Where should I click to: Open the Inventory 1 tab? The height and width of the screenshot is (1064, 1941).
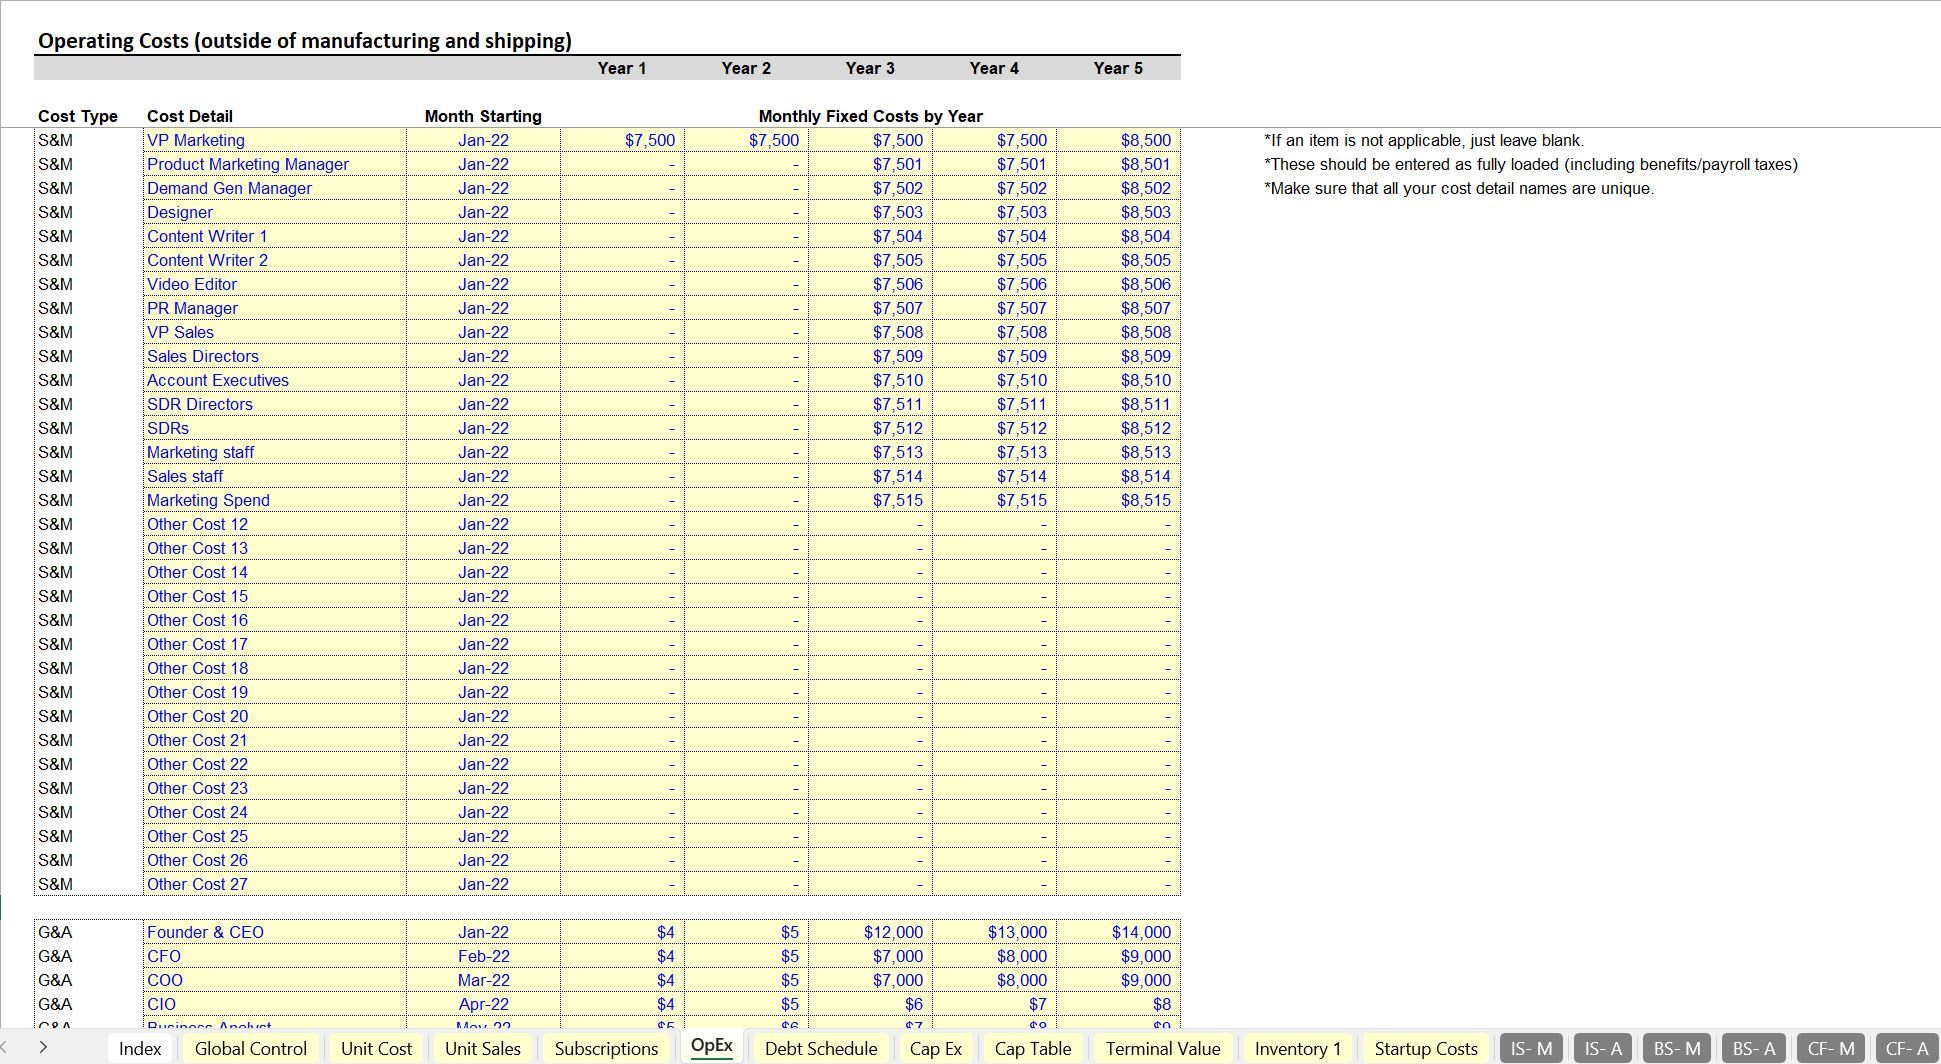(x=1298, y=1048)
